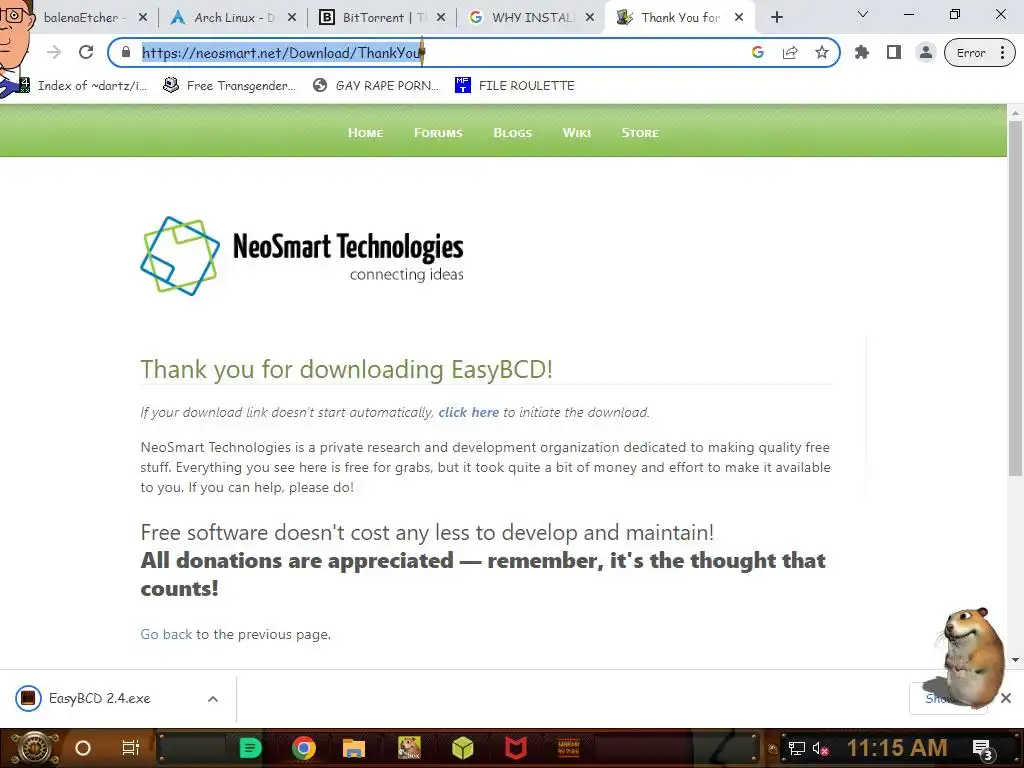The image size is (1024, 768).
Task: Open the notification center icon
Action: click(983, 749)
